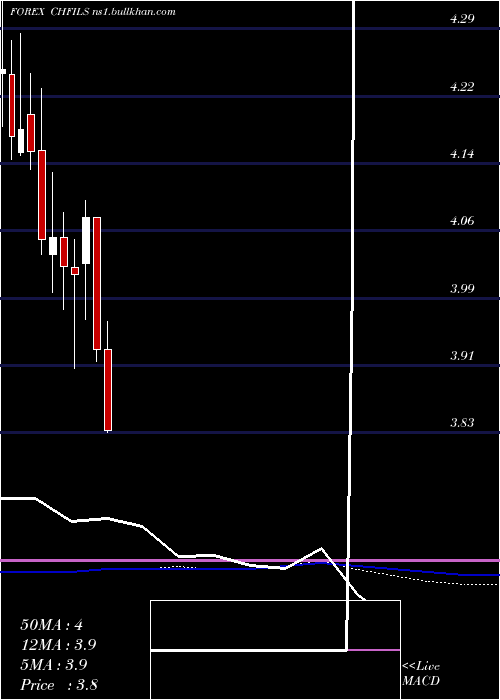Screen dimensions: 500x700
Task: Click the 4.22 price axis label
Action: coord(462,87)
